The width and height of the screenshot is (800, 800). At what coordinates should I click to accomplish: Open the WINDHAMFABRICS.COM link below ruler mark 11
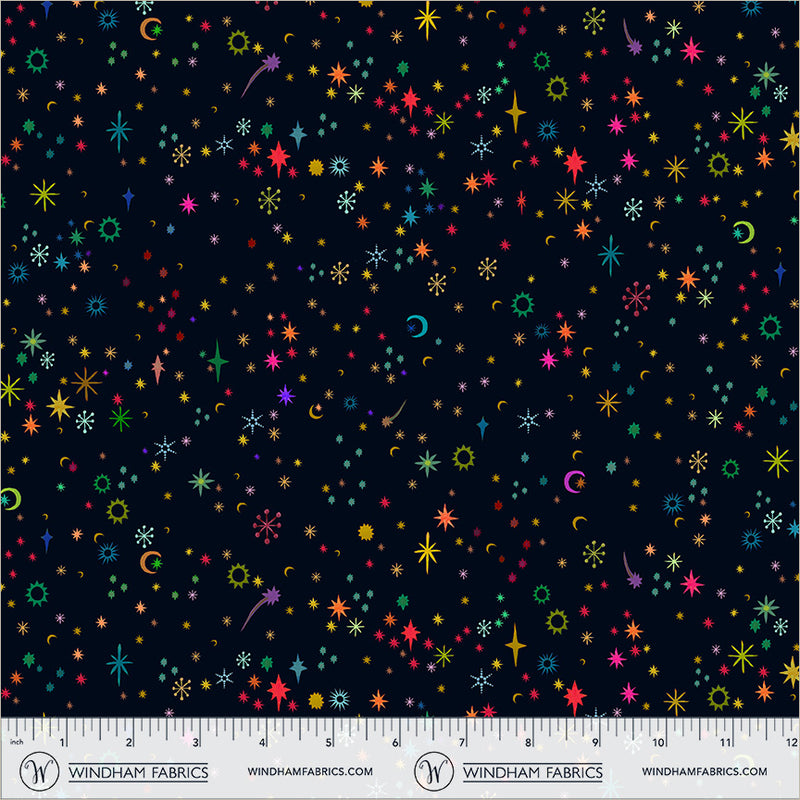(705, 771)
